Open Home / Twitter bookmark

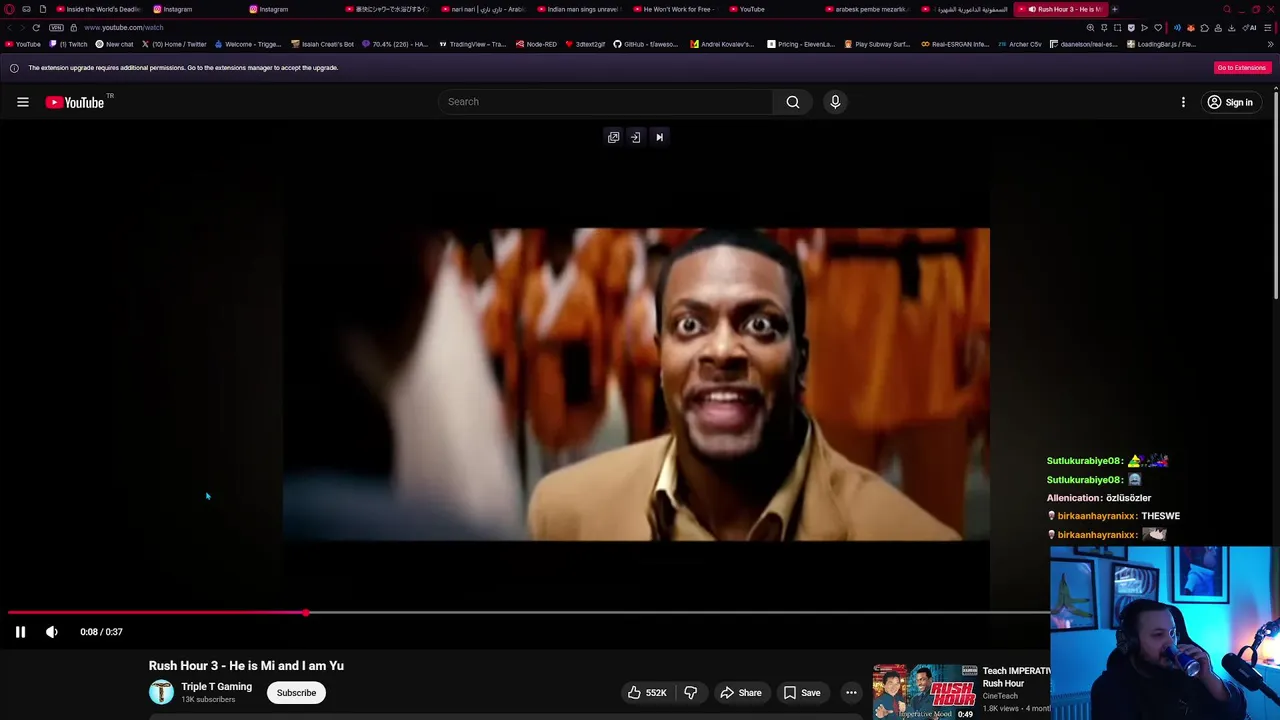[174, 44]
